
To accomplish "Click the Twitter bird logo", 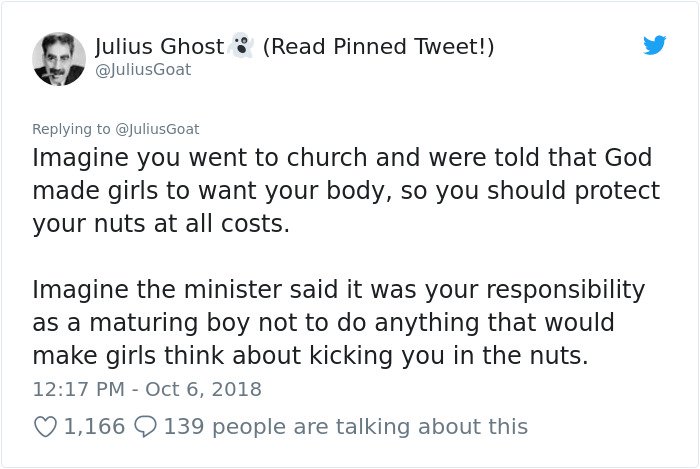I will coord(655,46).
